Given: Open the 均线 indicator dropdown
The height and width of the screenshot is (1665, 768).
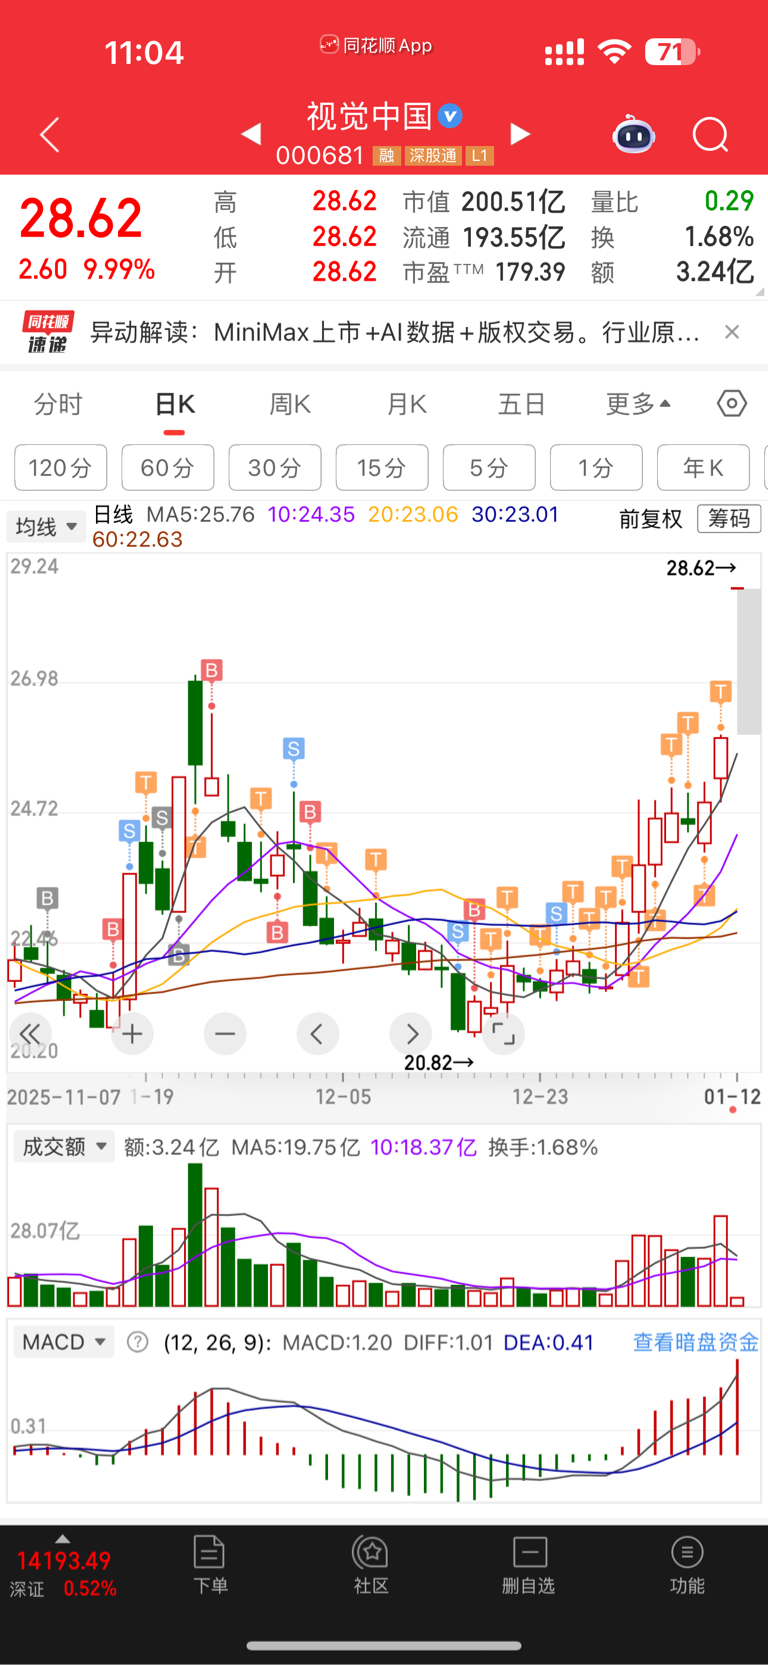Looking at the screenshot, I should pyautogui.click(x=46, y=526).
